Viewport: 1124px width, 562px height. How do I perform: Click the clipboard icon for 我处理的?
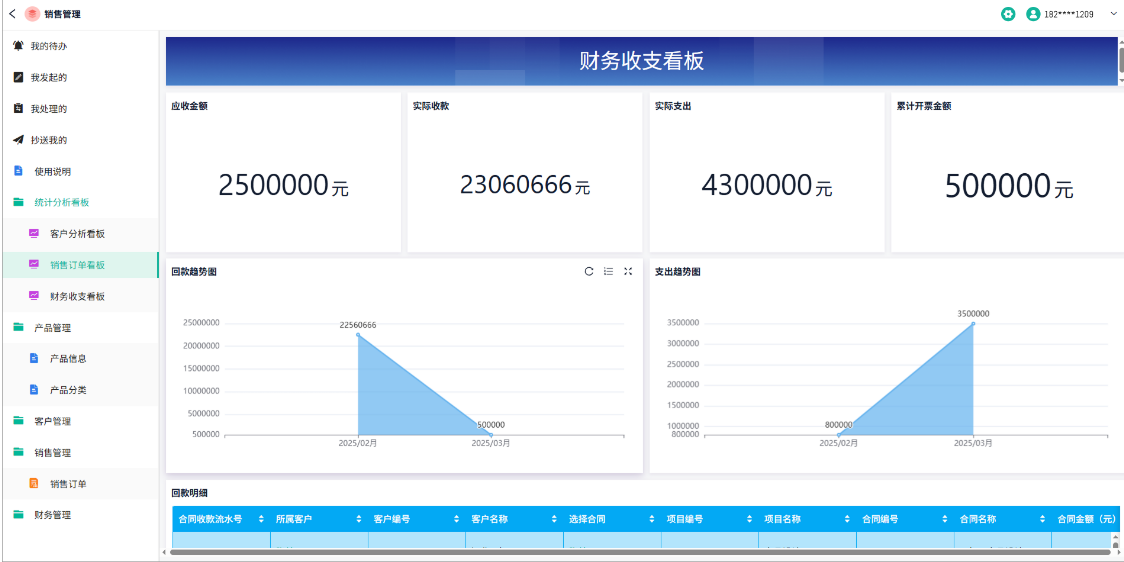pyautogui.click(x=19, y=108)
